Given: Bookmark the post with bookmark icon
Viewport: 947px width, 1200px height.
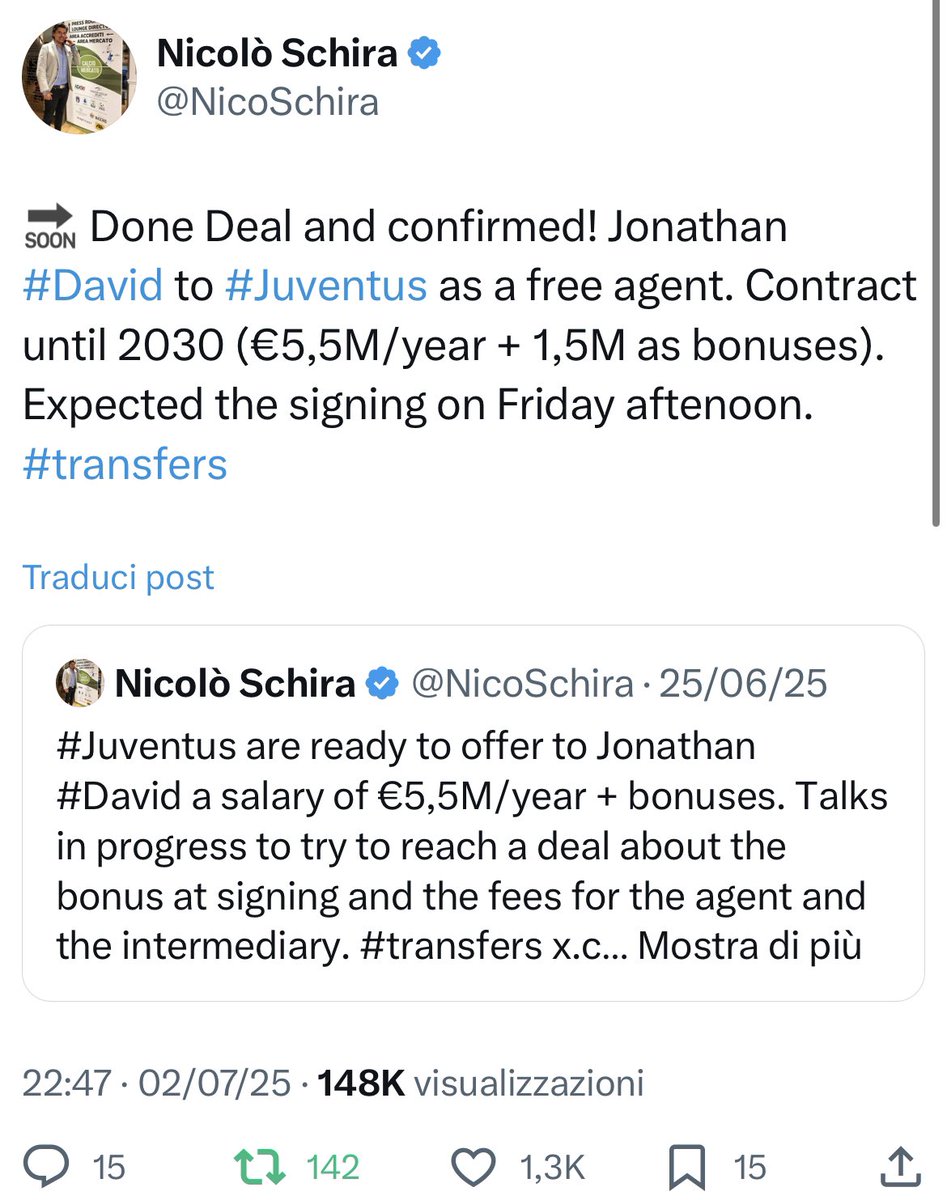Looking at the screenshot, I should pos(689,1166).
